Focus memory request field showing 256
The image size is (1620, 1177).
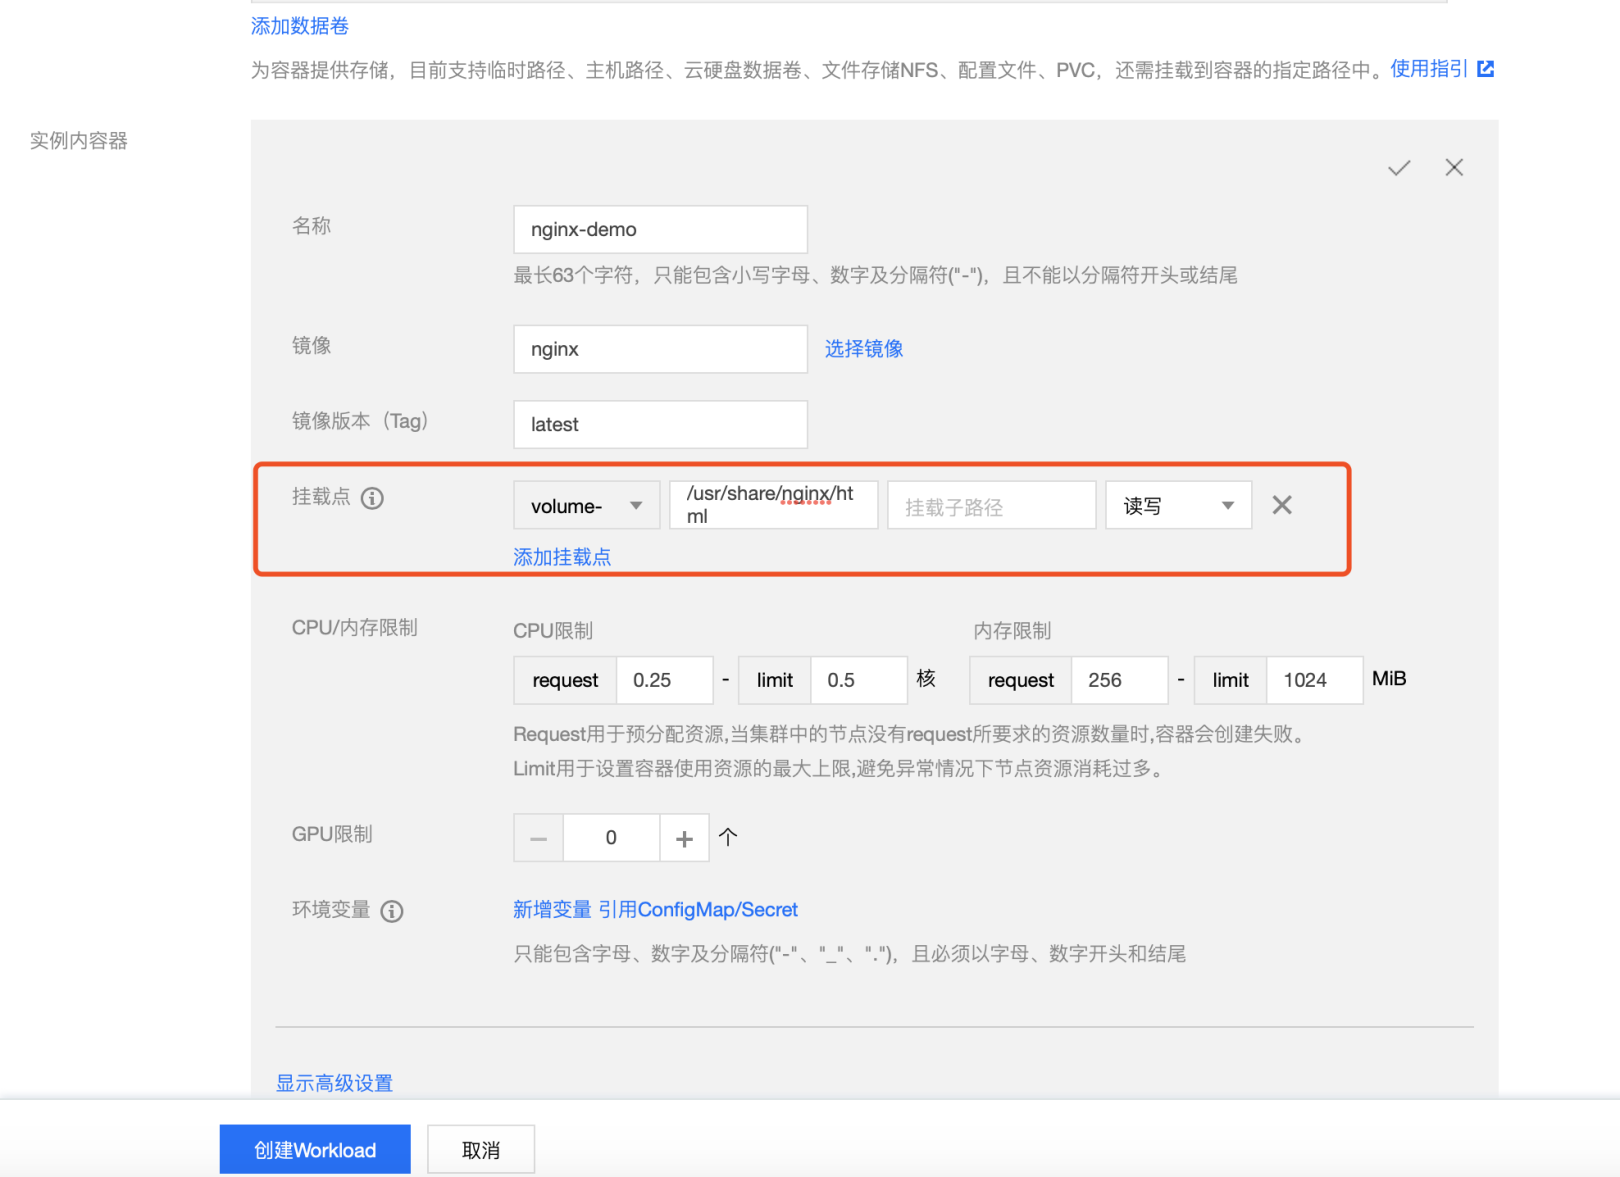pyautogui.click(x=1120, y=681)
